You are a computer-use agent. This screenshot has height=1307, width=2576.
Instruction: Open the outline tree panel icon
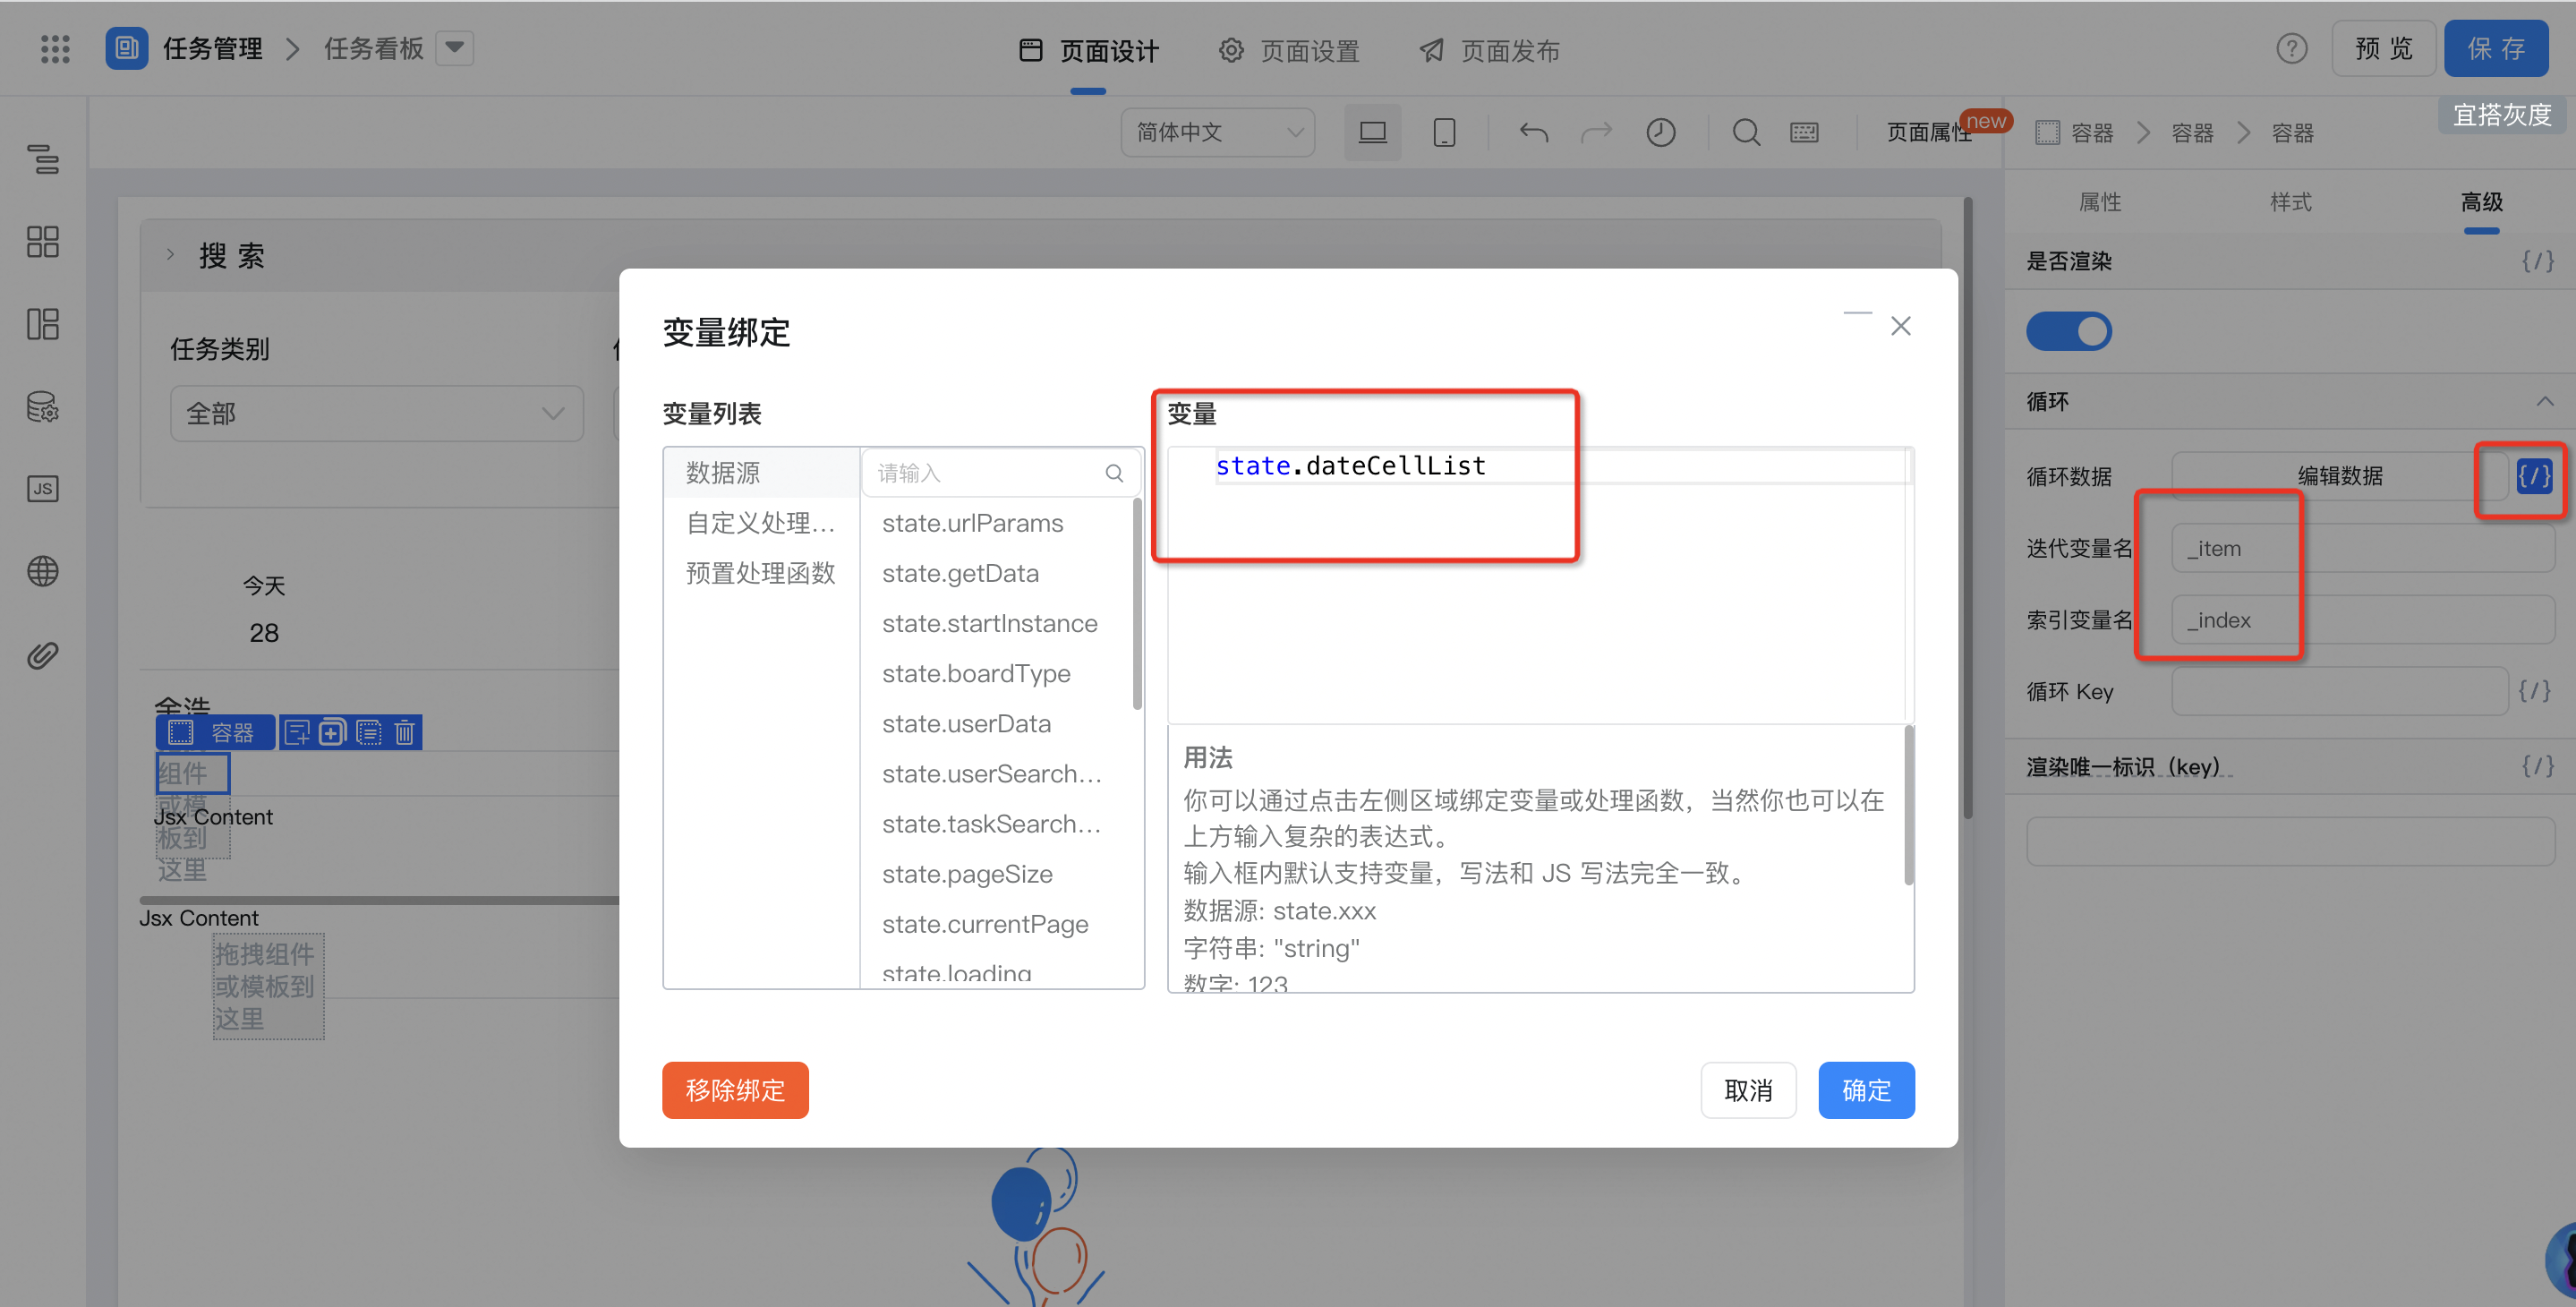(42, 158)
